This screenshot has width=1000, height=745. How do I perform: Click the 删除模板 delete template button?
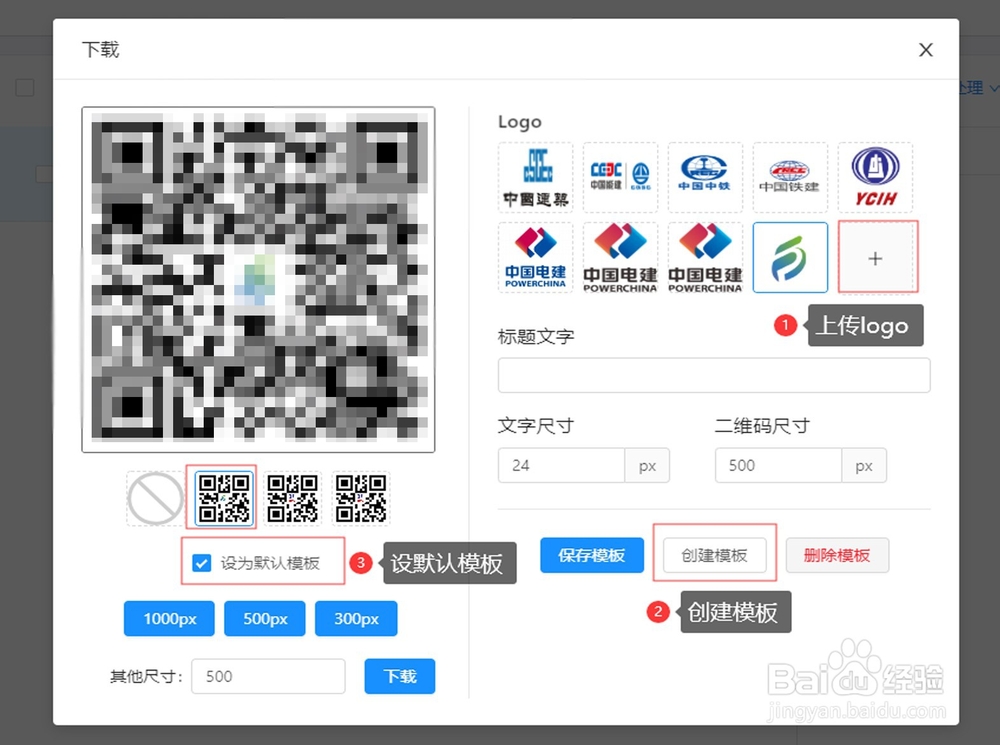pyautogui.click(x=837, y=555)
